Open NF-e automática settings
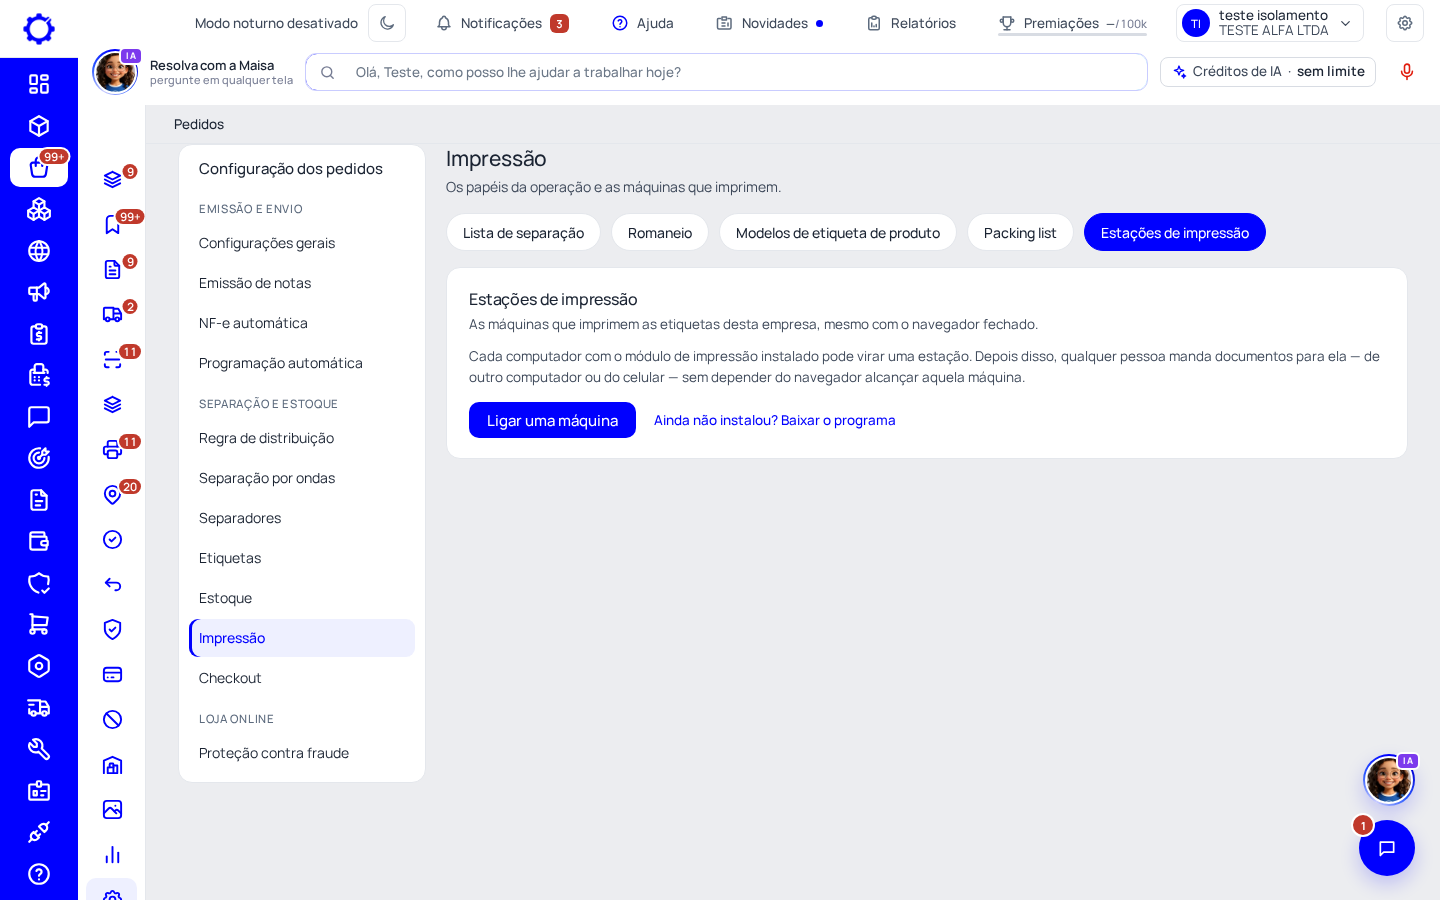 [x=302, y=323]
